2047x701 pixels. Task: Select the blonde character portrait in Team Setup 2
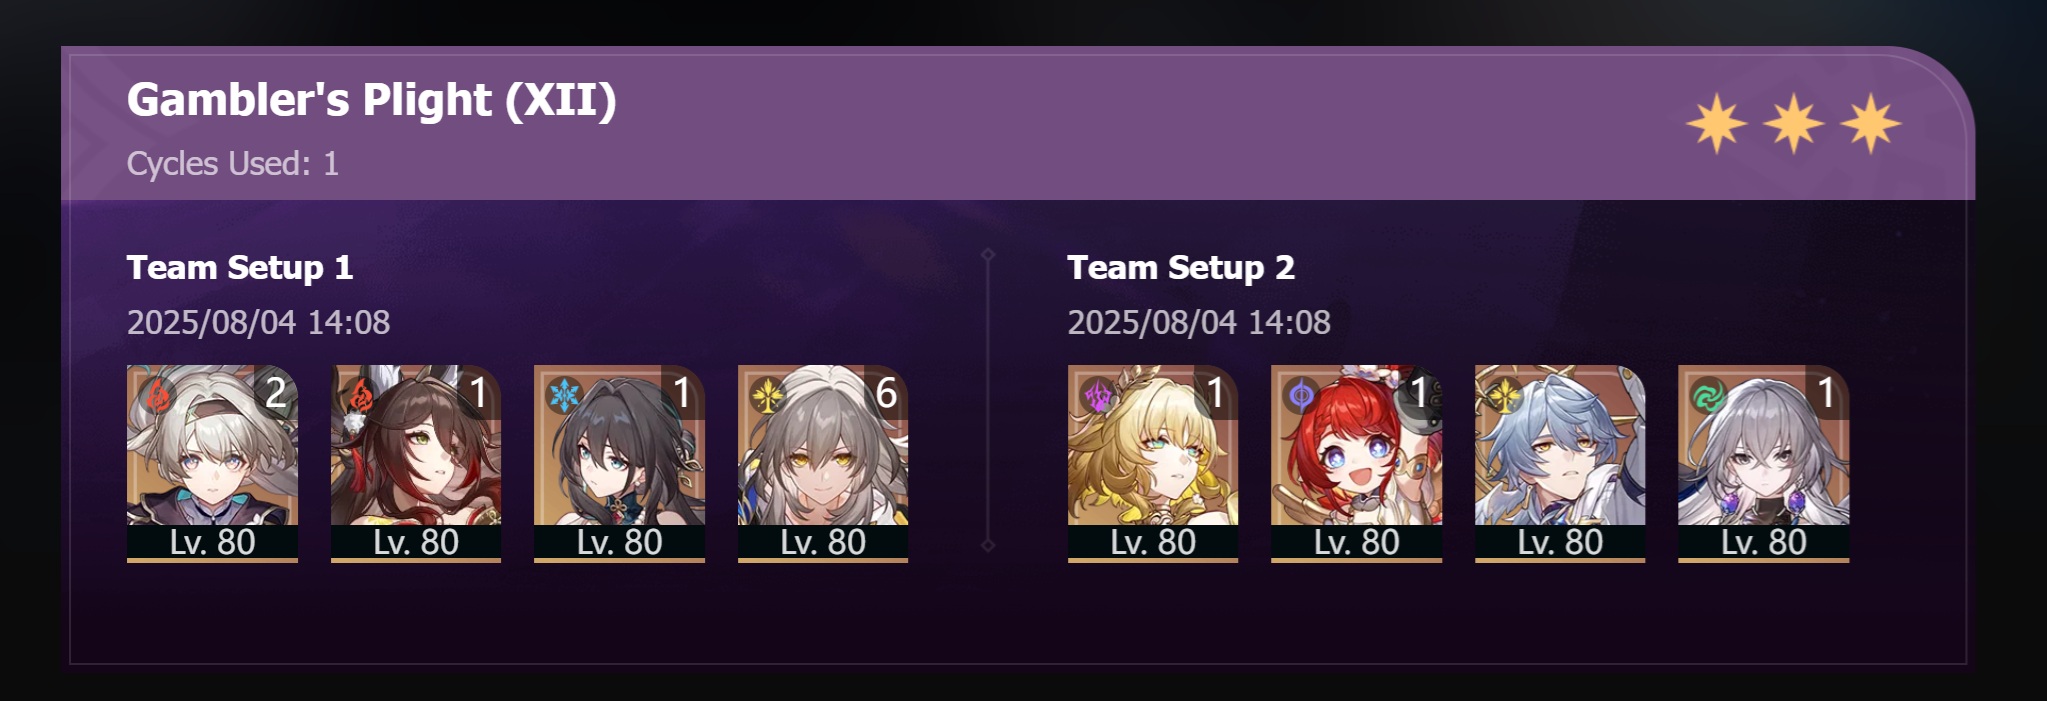click(1153, 463)
